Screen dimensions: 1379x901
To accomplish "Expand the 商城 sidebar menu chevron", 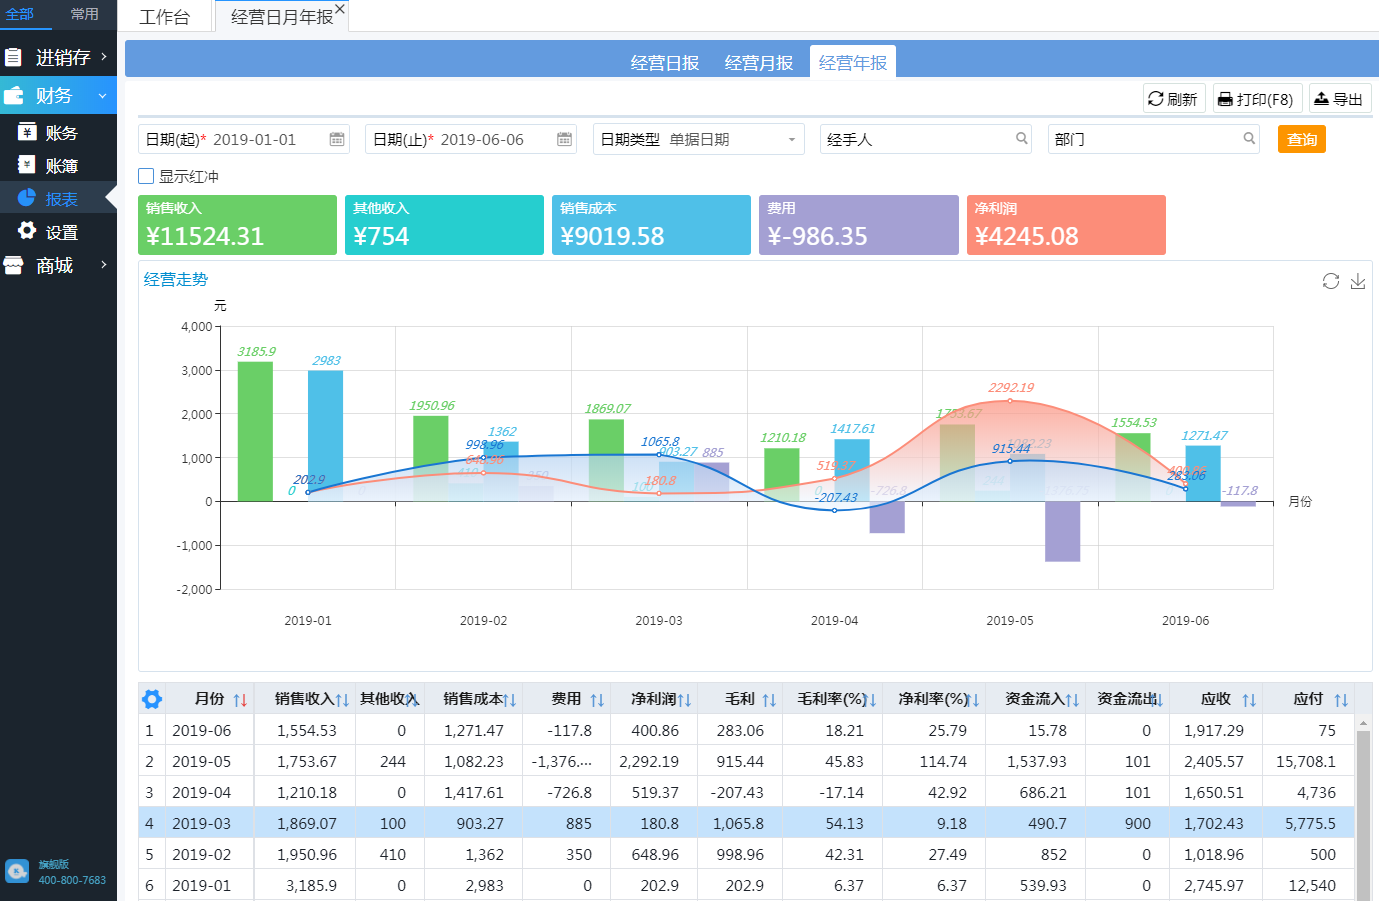I will click(103, 265).
